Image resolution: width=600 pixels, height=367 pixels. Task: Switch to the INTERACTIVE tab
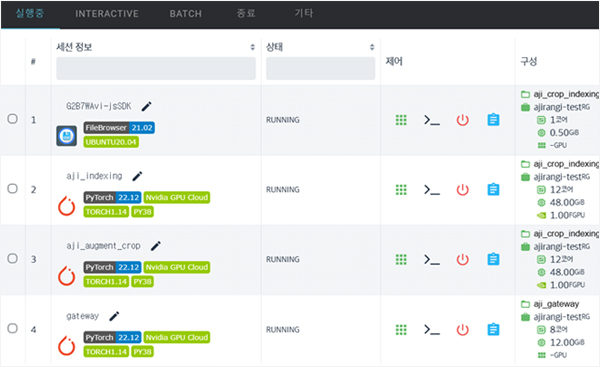[x=107, y=14]
